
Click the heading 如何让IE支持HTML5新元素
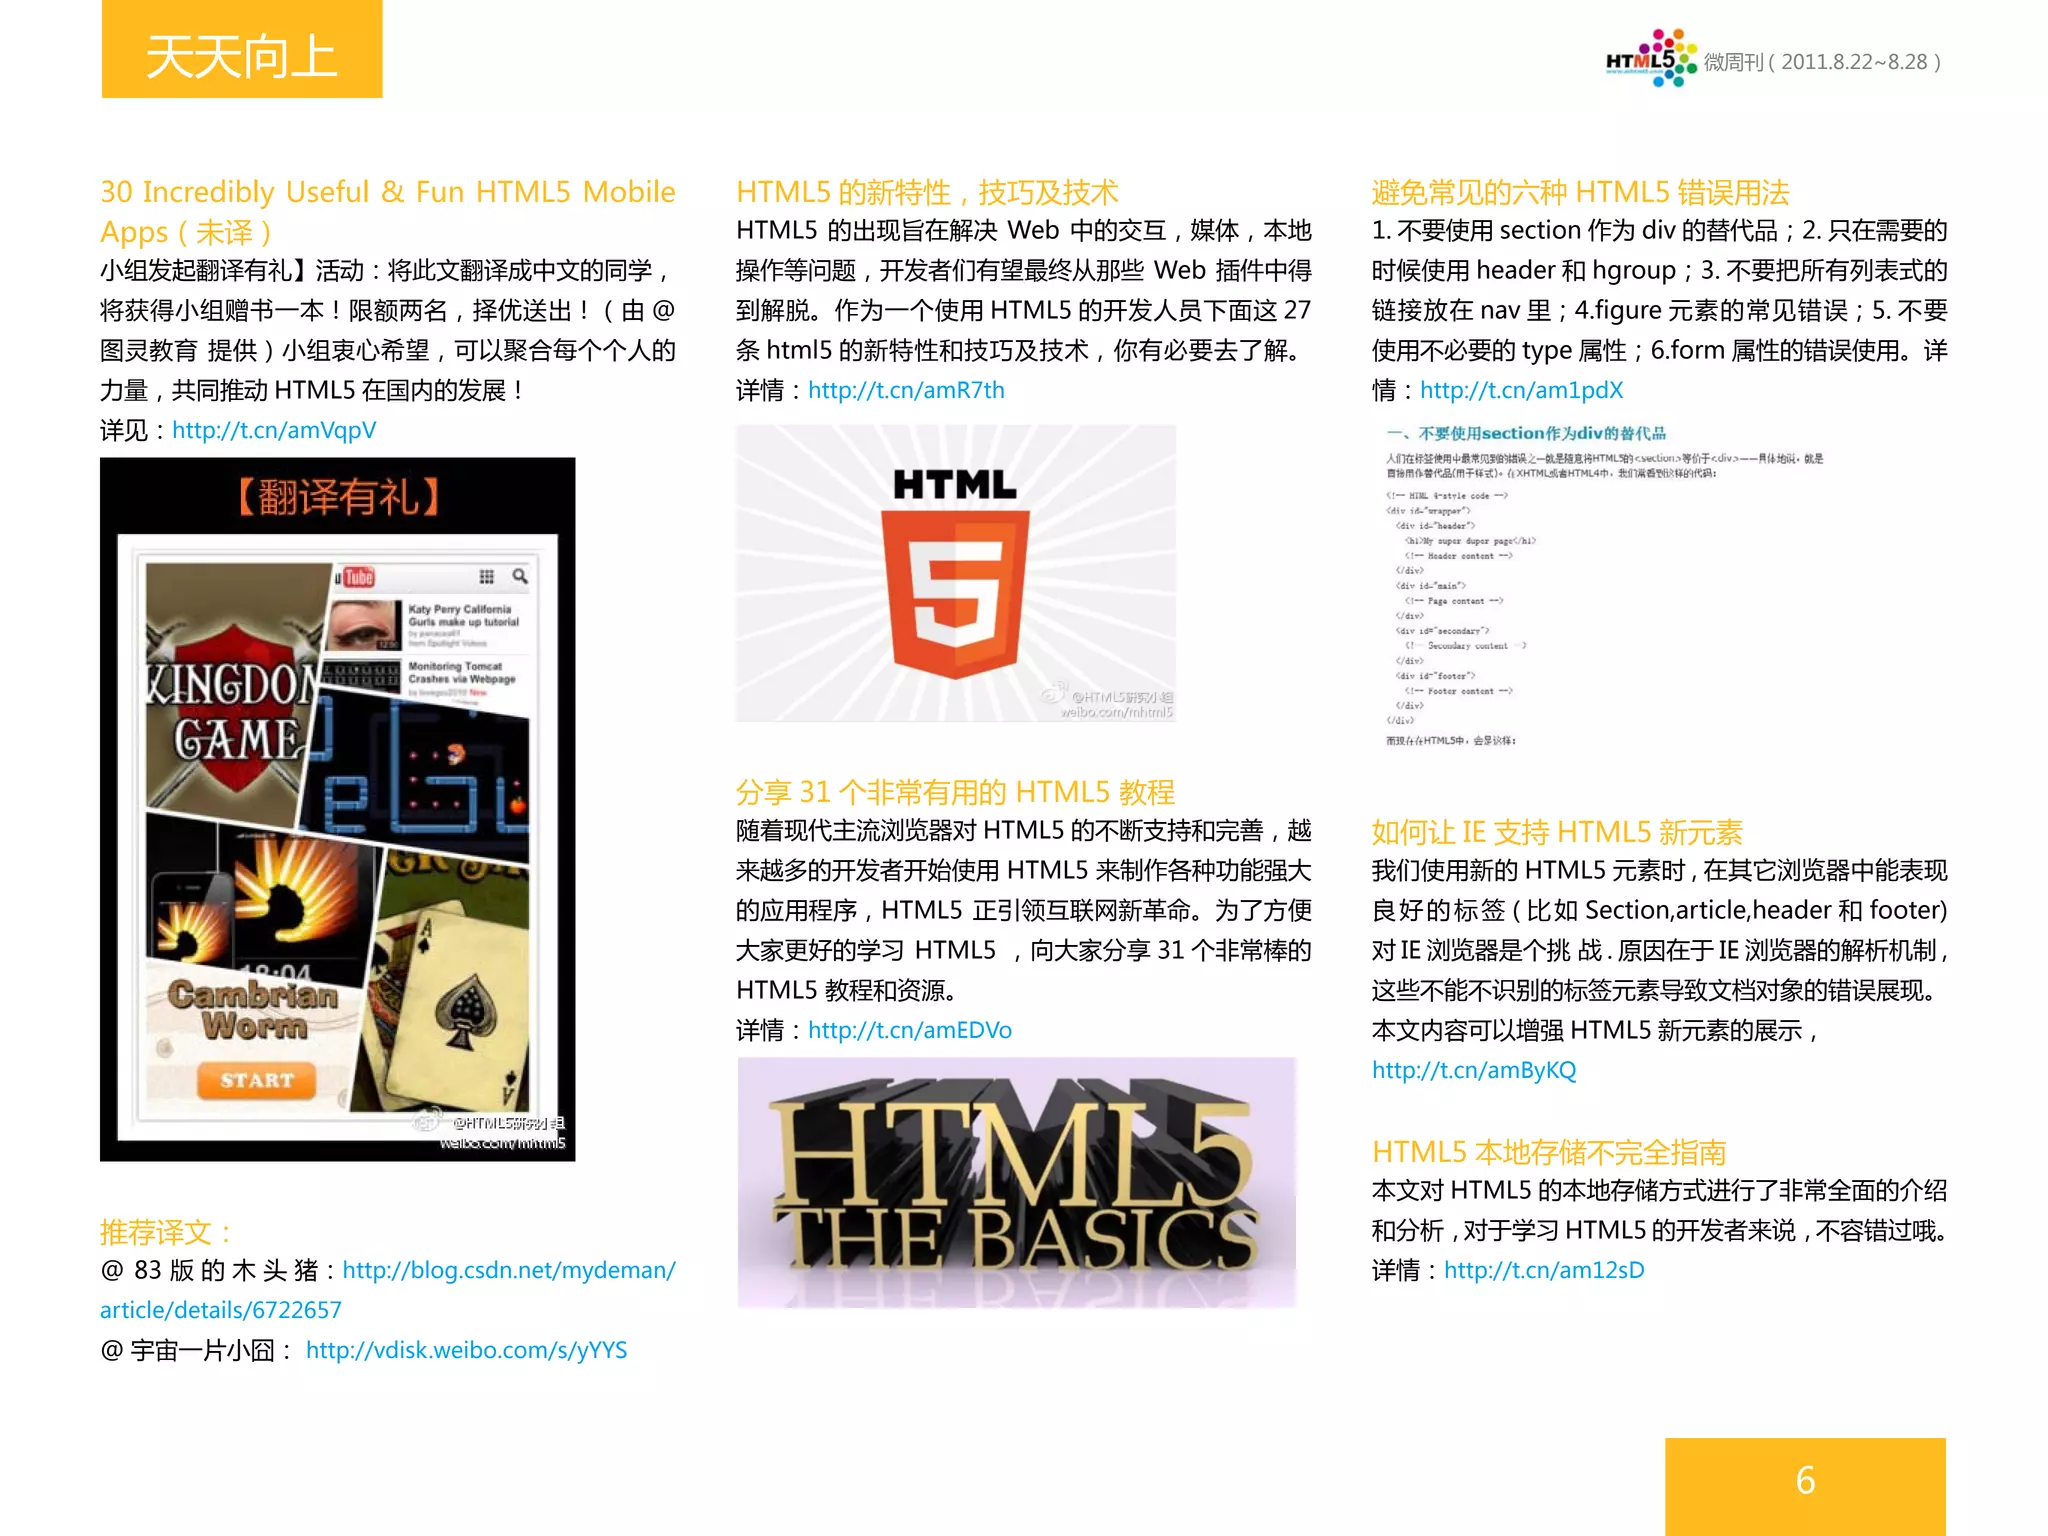pos(1556,832)
